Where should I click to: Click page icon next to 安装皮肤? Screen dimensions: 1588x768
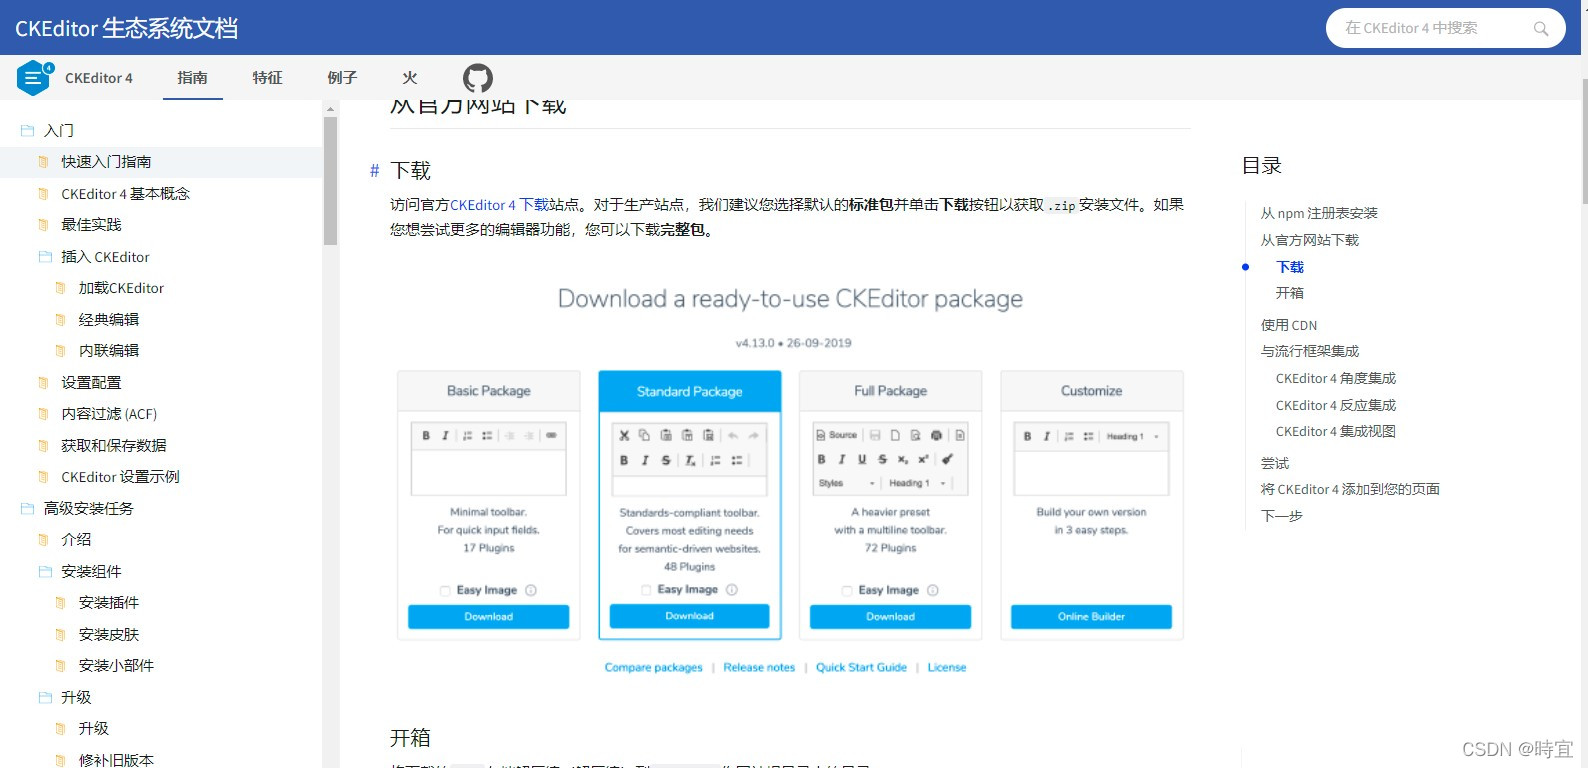pyautogui.click(x=60, y=635)
